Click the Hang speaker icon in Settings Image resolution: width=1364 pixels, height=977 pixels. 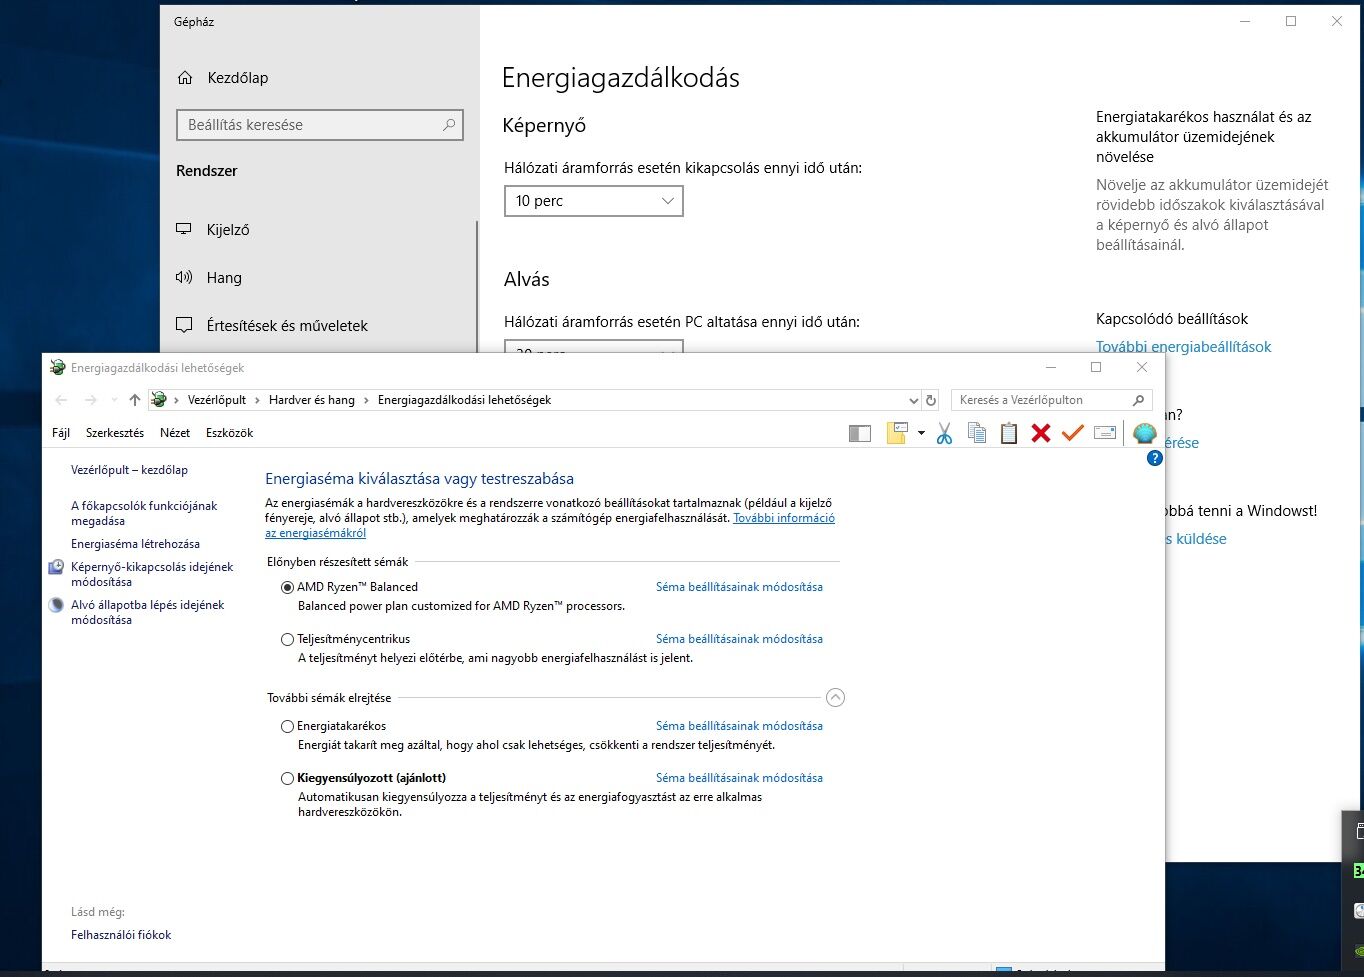pyautogui.click(x=184, y=277)
